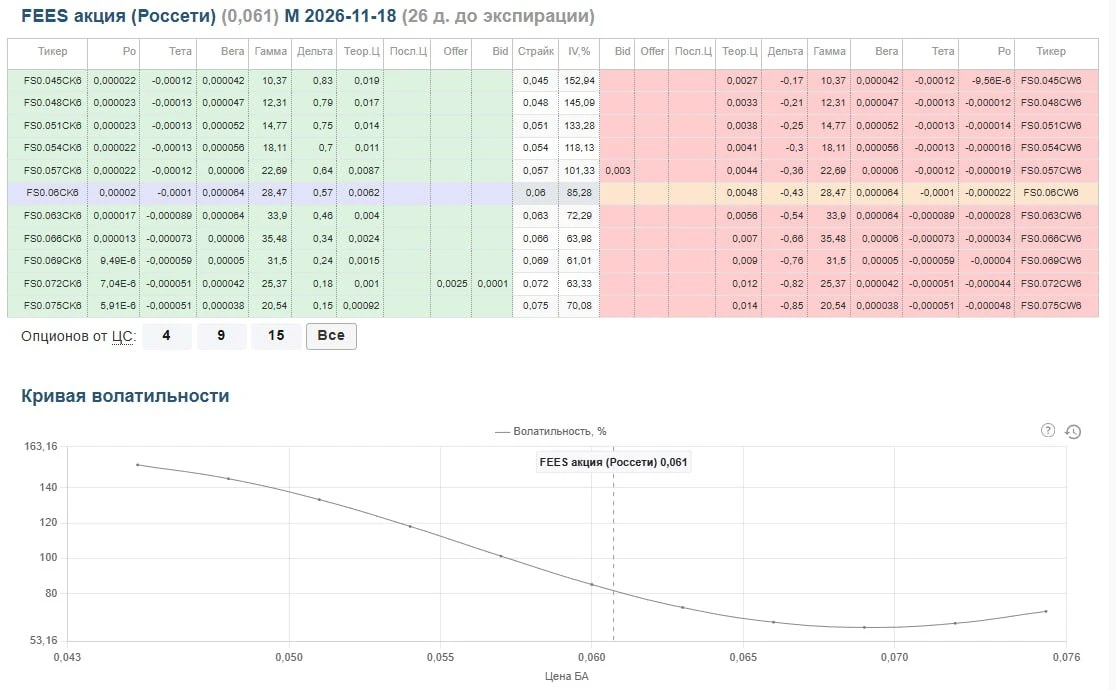Open call ticker FS0.057CK6
Viewport: 1116px width, 690px height.
[53, 170]
